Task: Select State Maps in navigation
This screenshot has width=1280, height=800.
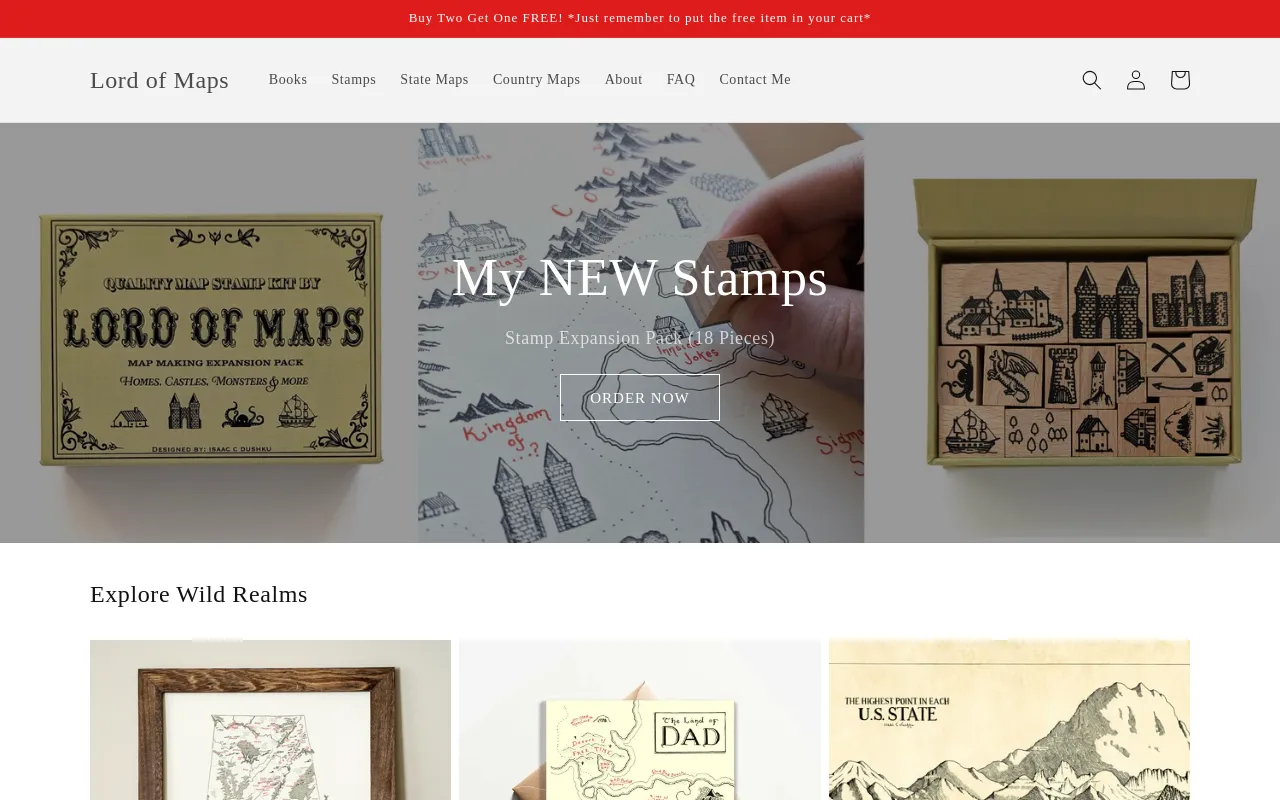Action: pos(434,80)
